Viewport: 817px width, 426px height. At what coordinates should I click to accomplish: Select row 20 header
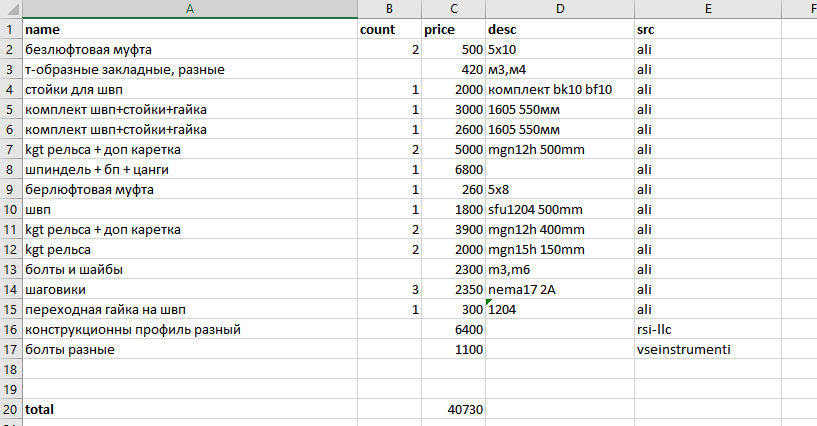(11, 409)
